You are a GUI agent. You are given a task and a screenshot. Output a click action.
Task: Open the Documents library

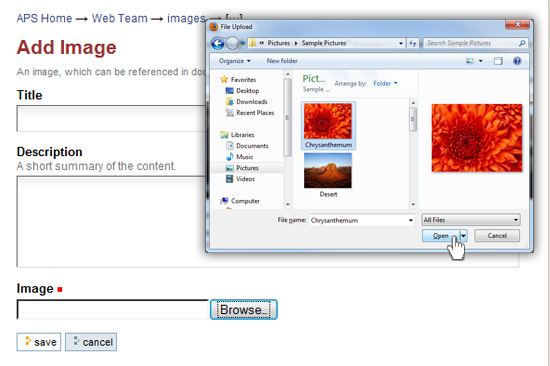click(252, 146)
